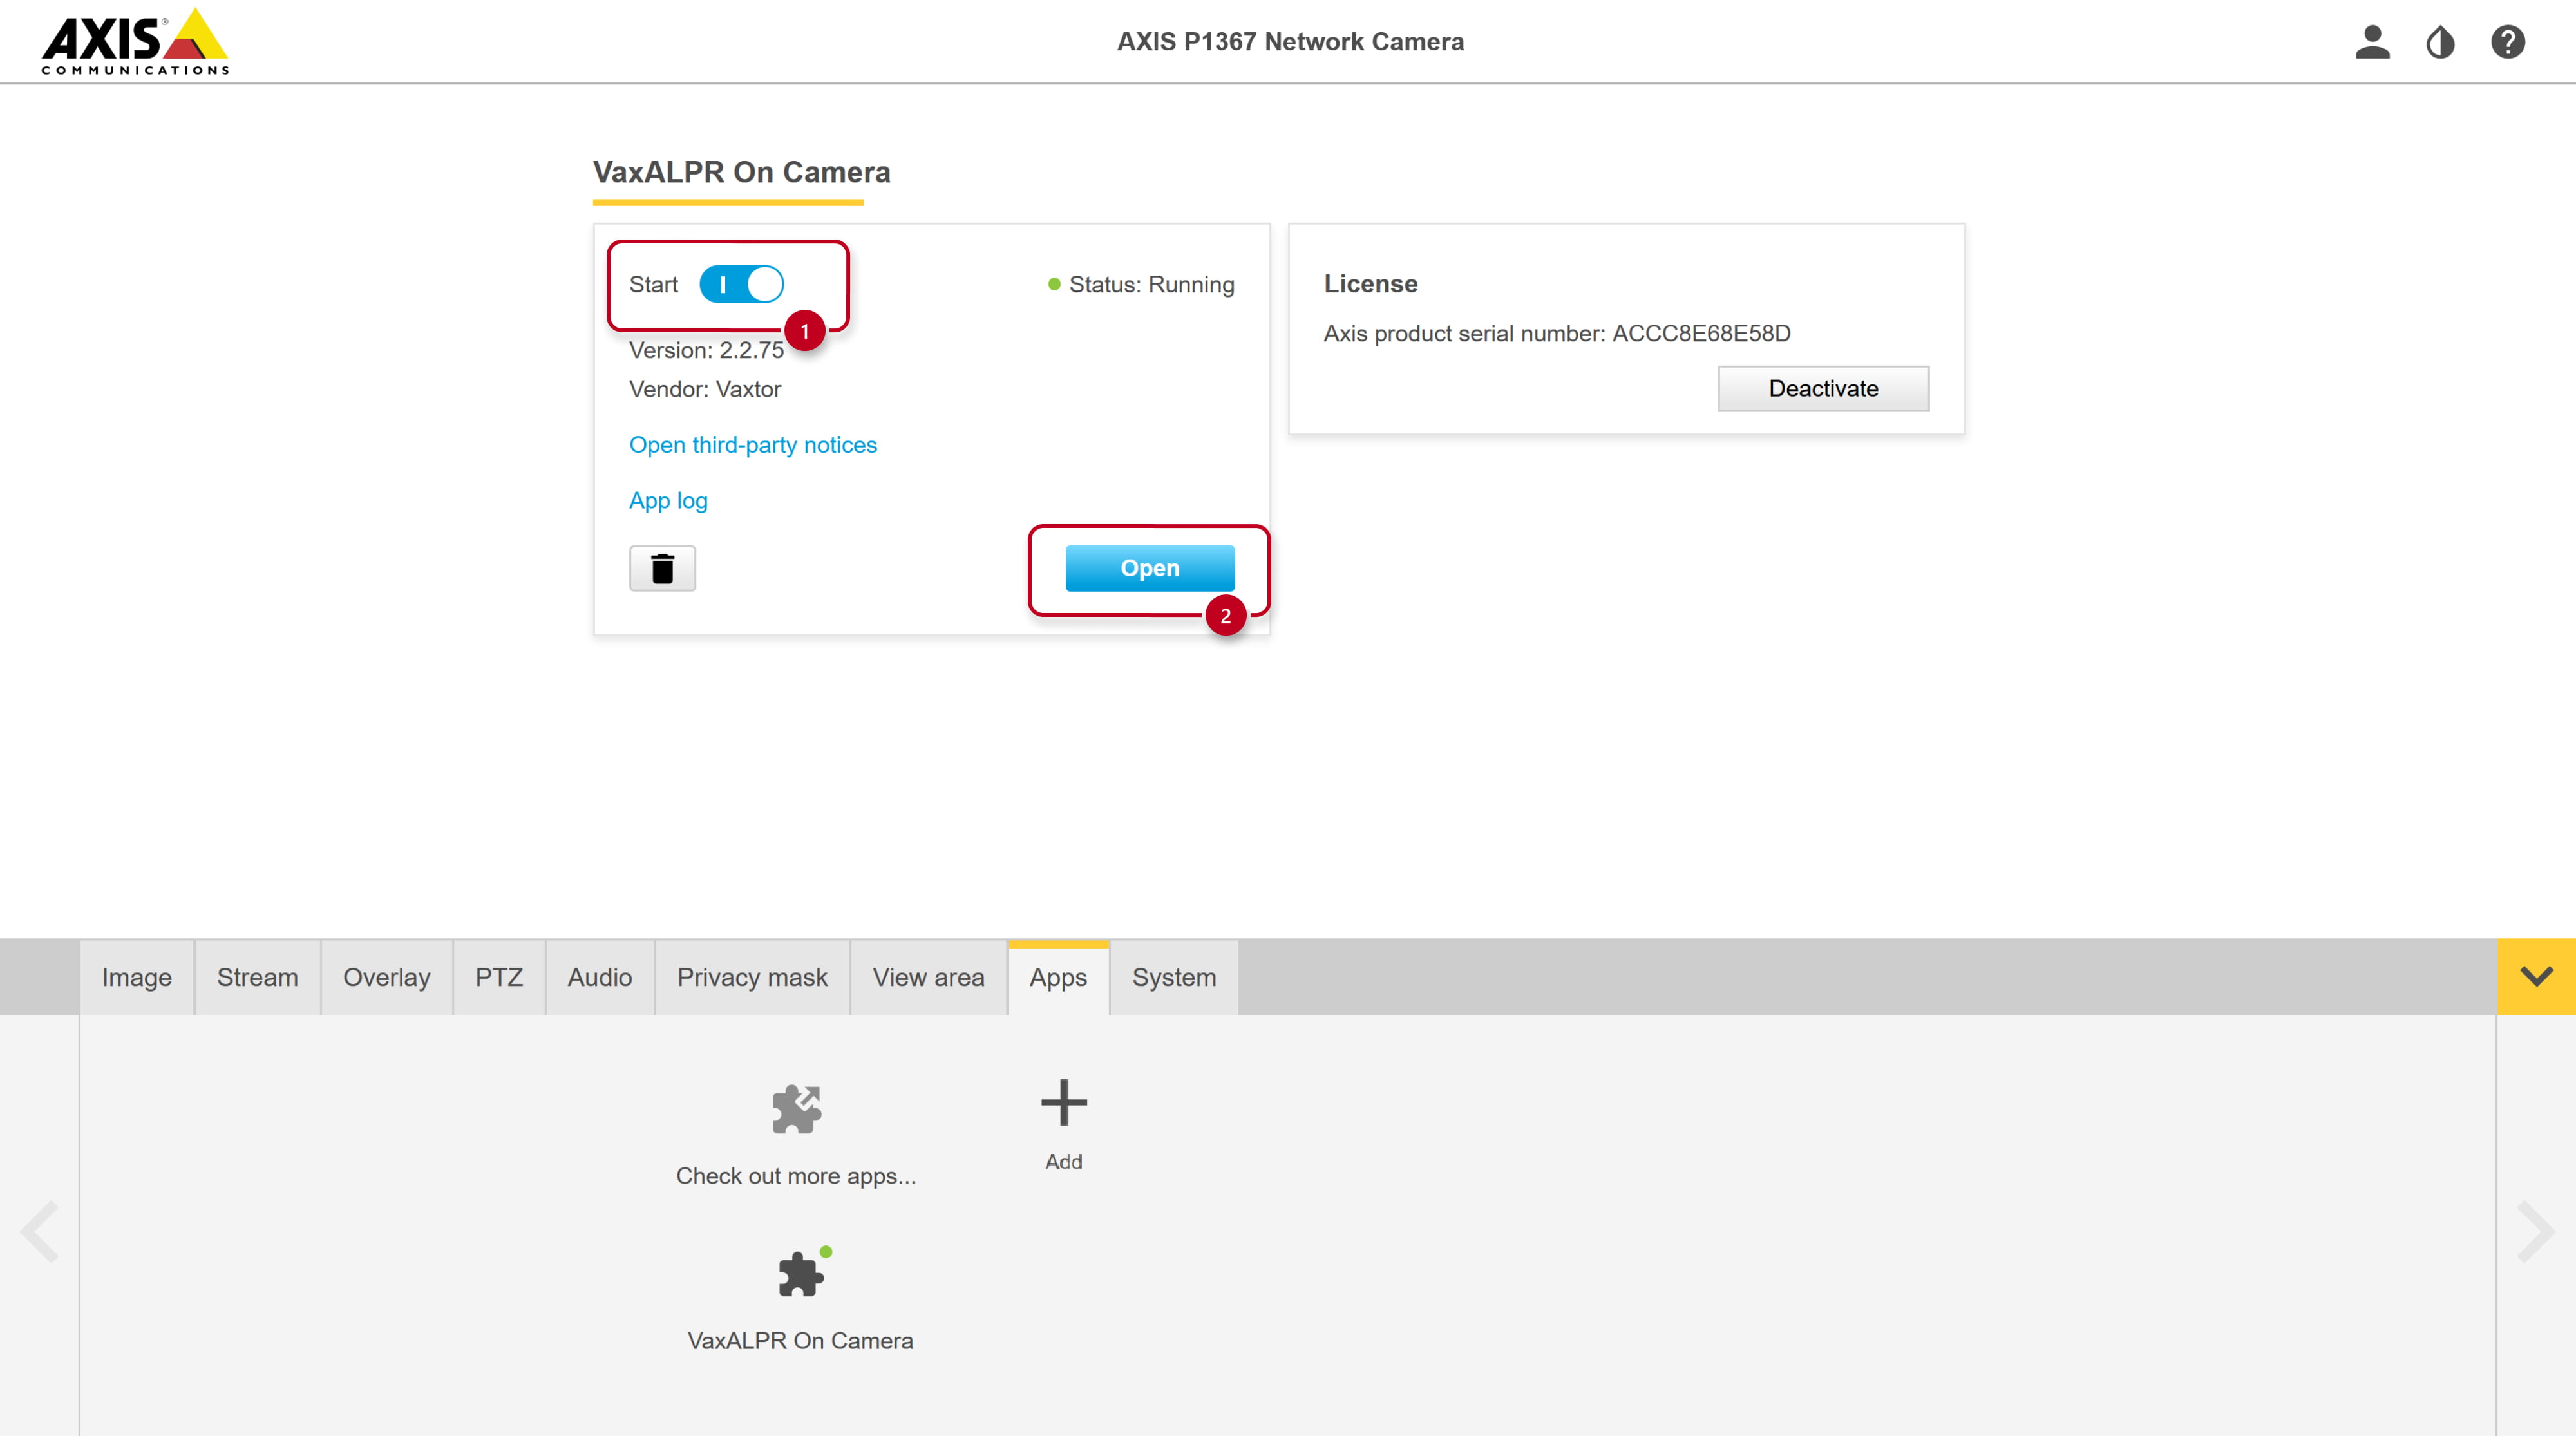The image size is (2576, 1436).
Task: Click the Vendor: Vaxtor text
Action: point(705,389)
